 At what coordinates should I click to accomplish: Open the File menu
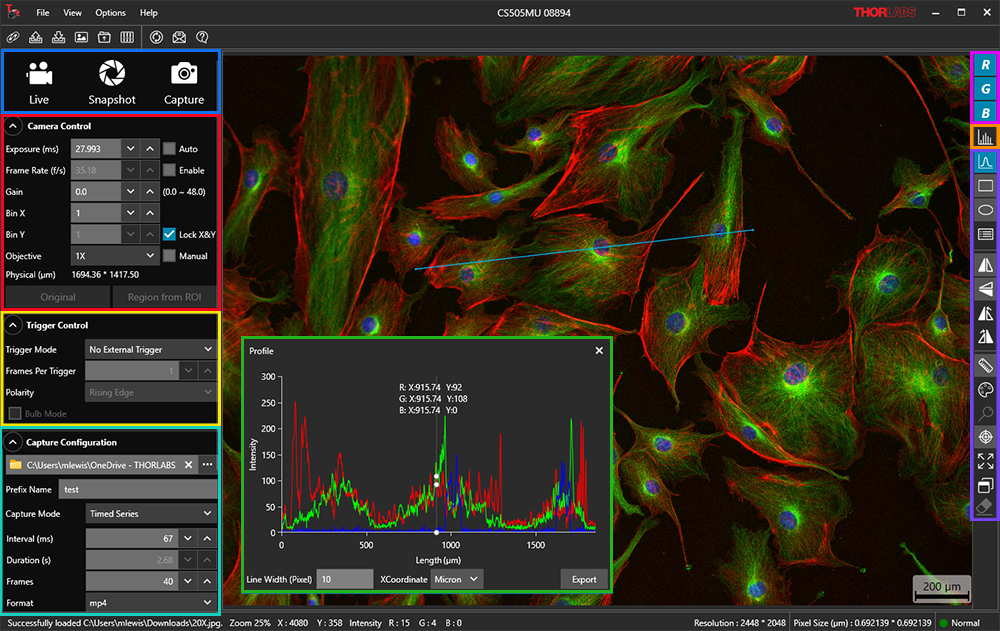[43, 13]
